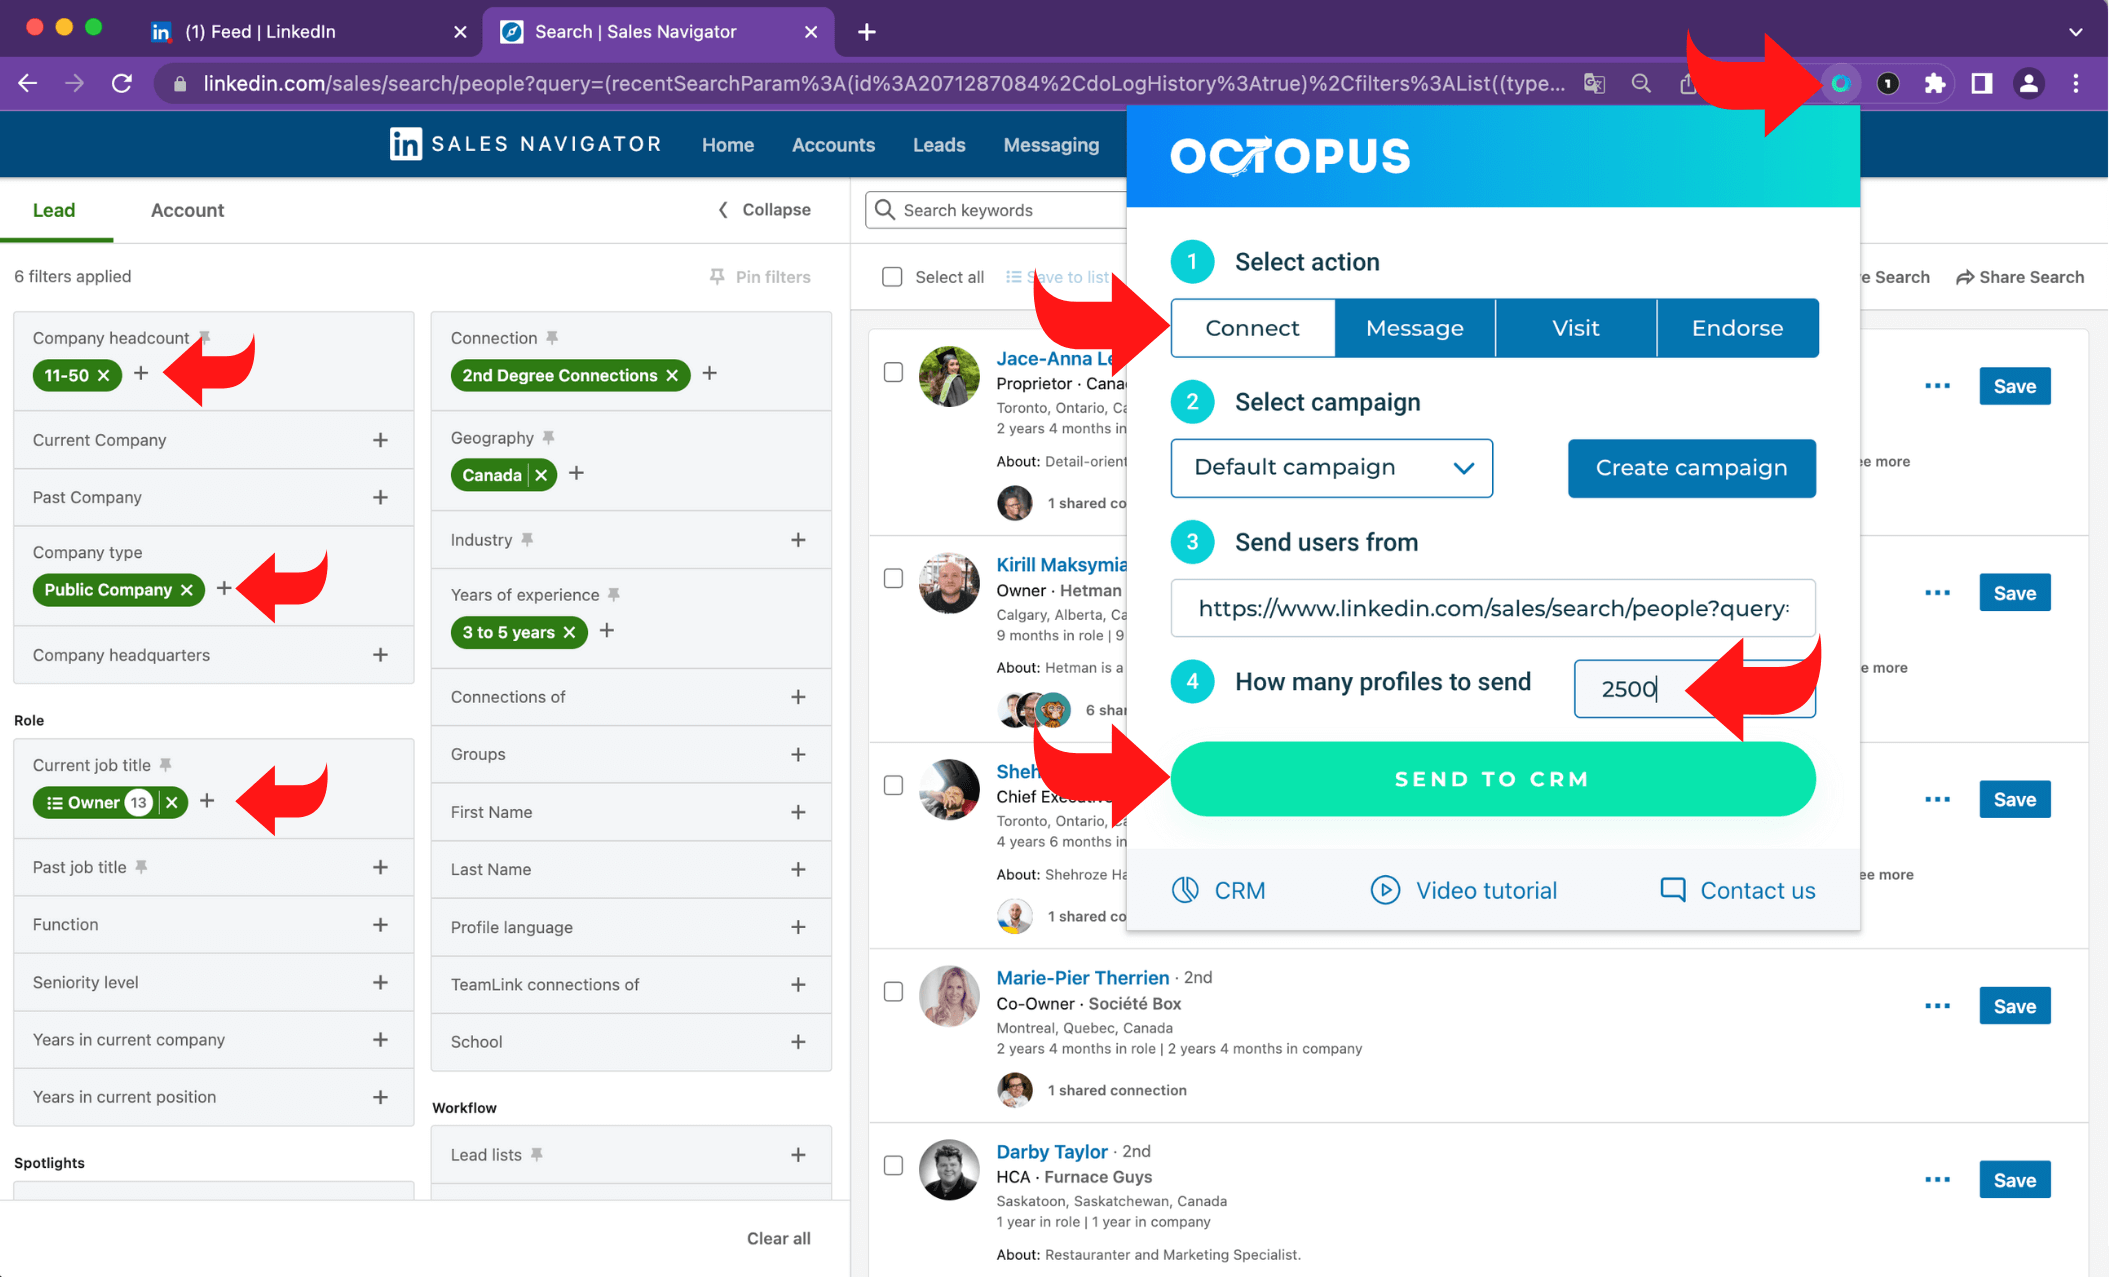Click the Create campaign button
The image size is (2109, 1277).
[1690, 465]
